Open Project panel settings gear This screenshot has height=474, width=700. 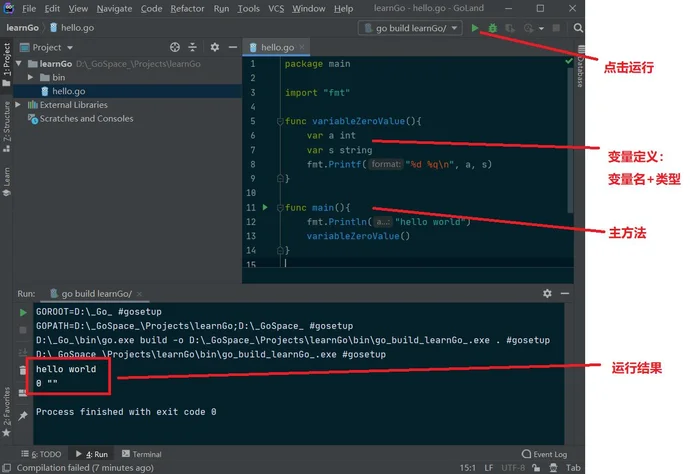[x=214, y=47]
